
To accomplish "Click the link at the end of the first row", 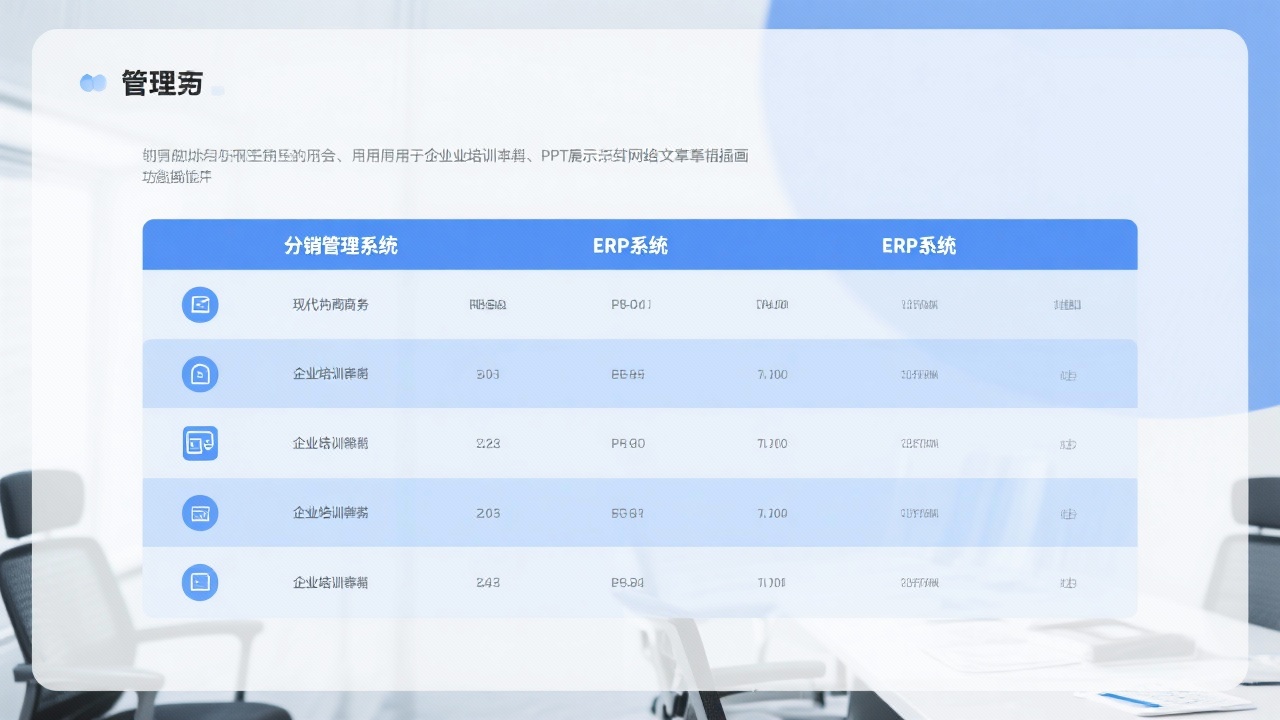I will [1068, 305].
